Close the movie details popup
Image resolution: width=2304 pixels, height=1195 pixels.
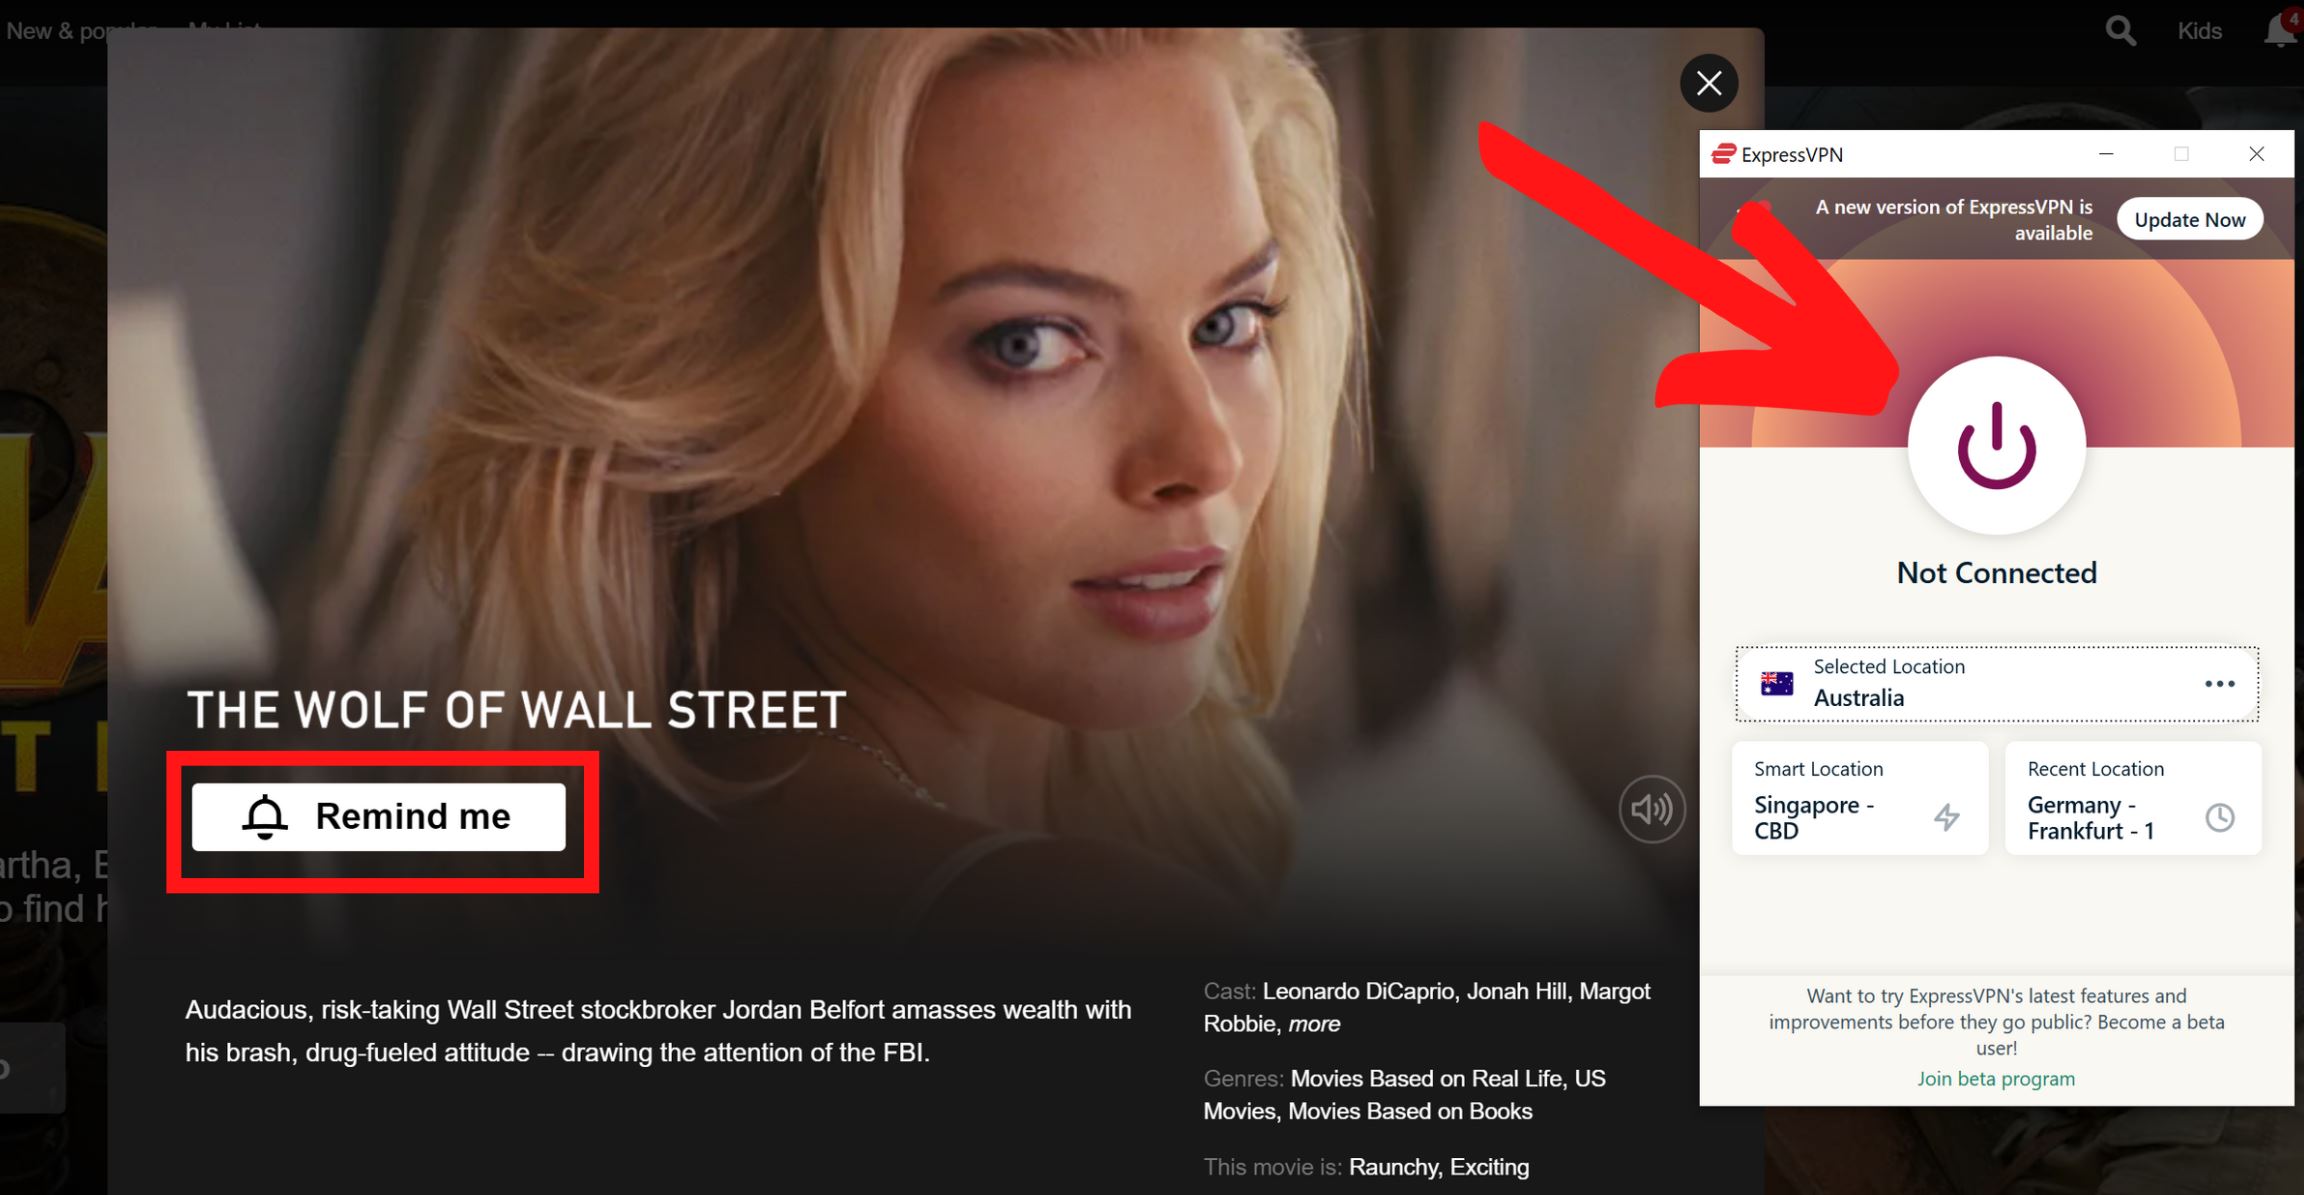tap(1708, 83)
